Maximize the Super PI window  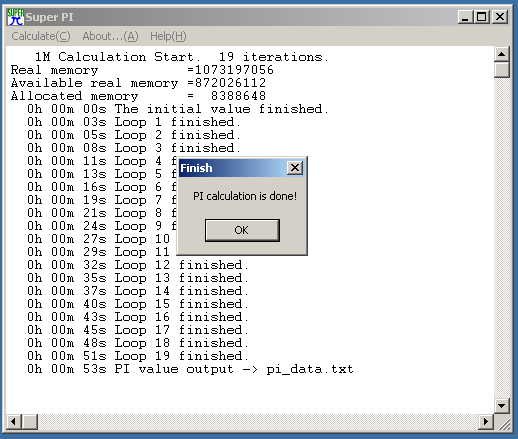(x=482, y=17)
